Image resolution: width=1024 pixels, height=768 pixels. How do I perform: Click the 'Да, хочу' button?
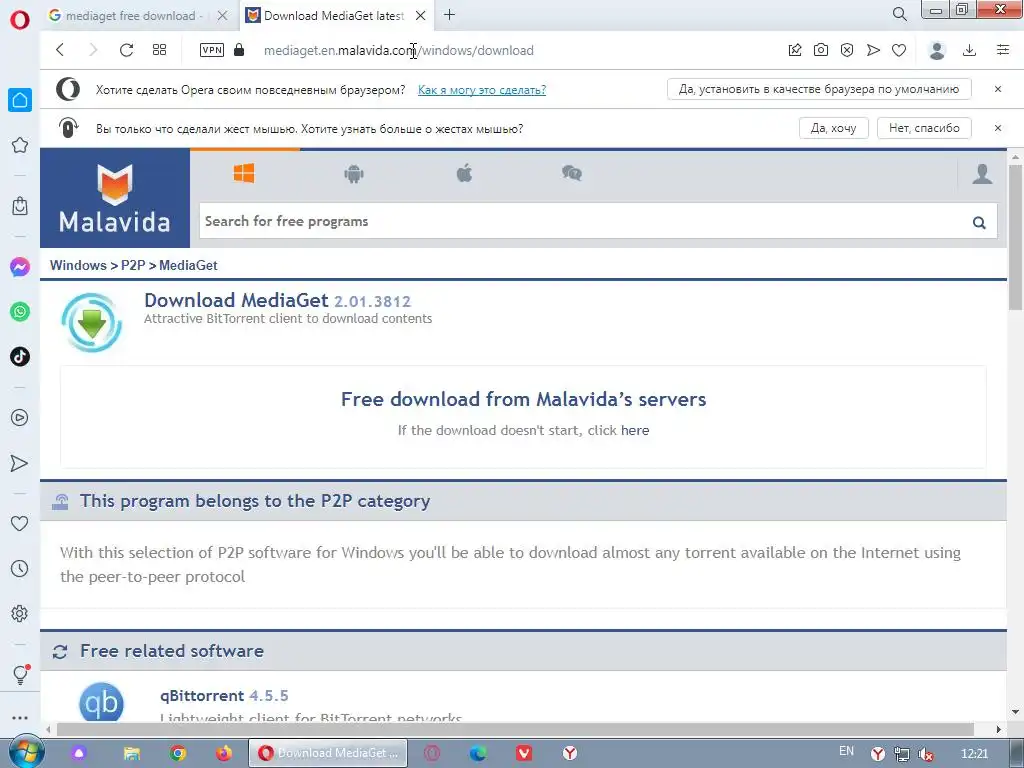[x=833, y=128]
